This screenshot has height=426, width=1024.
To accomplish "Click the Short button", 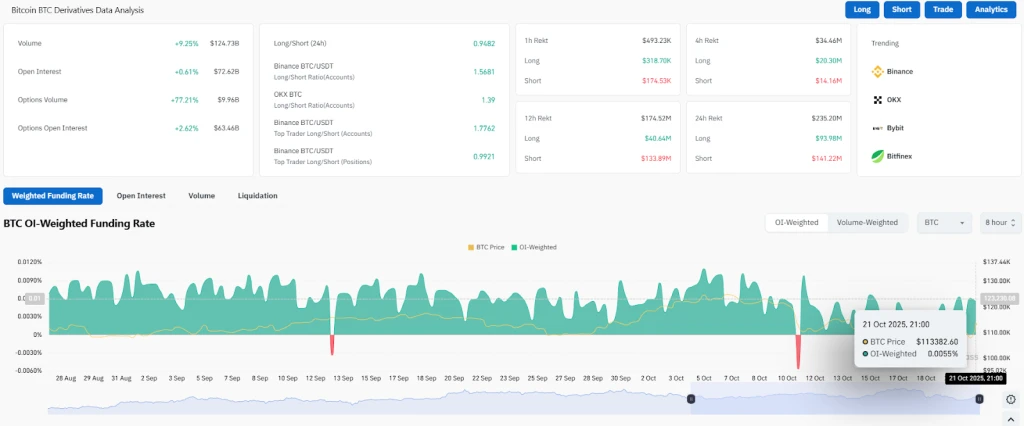I will pos(902,10).
